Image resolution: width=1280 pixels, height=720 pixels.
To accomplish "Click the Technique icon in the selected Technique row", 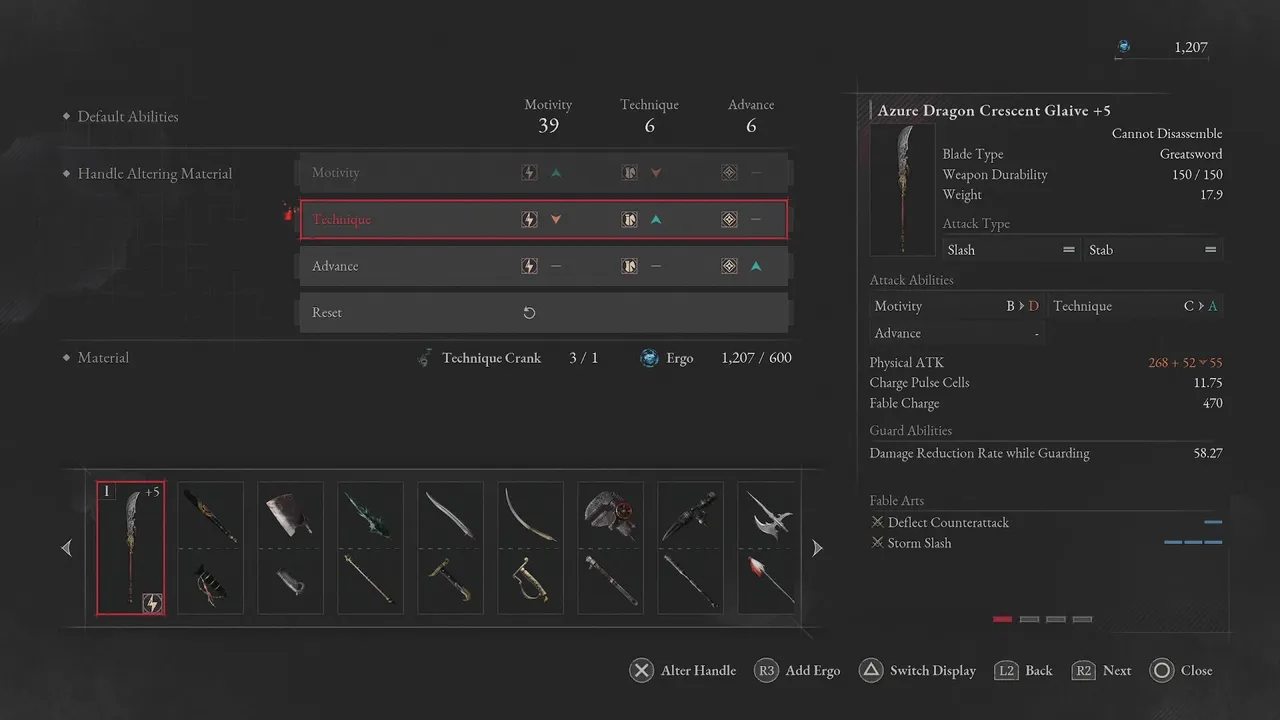I will click(629, 219).
